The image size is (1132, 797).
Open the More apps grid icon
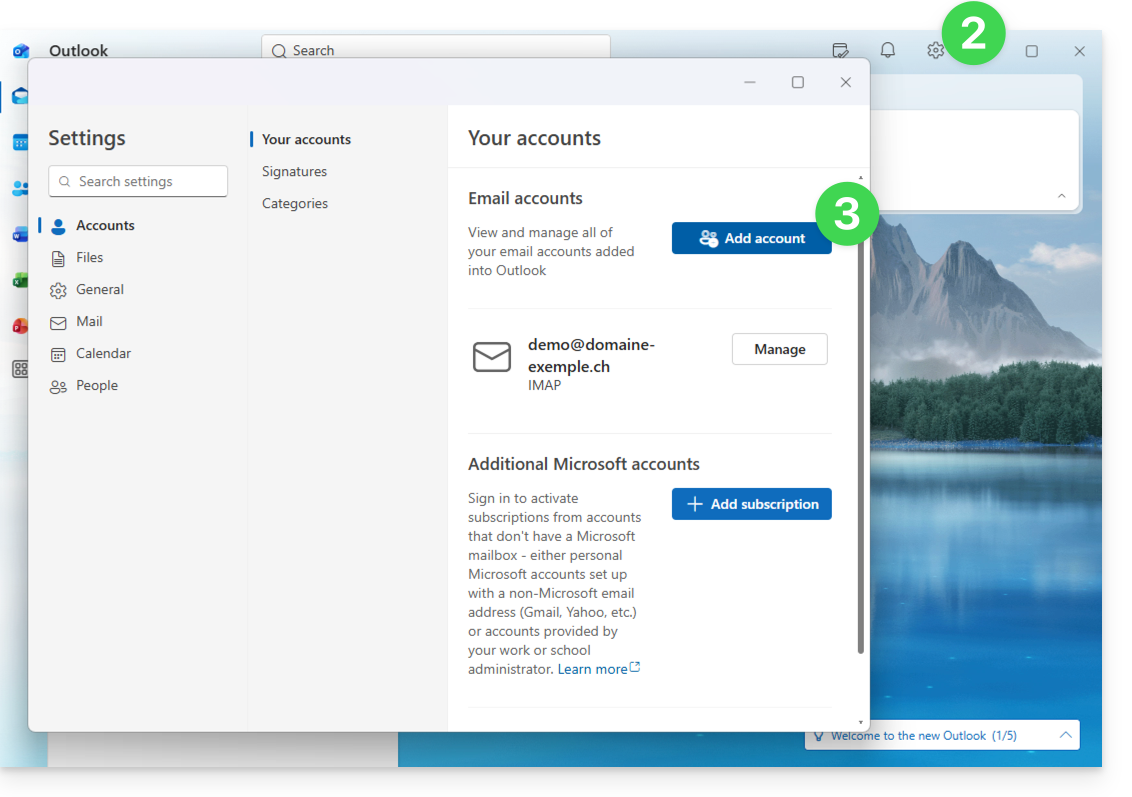tap(20, 369)
